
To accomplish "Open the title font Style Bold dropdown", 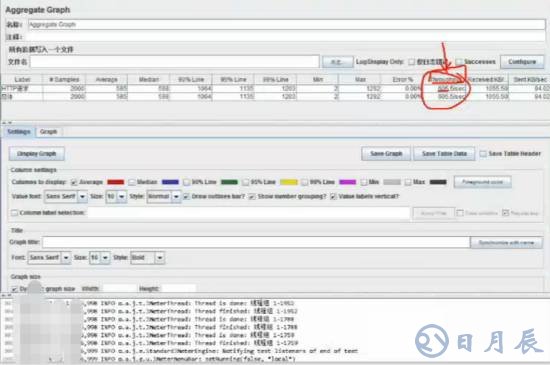I will pos(147,258).
